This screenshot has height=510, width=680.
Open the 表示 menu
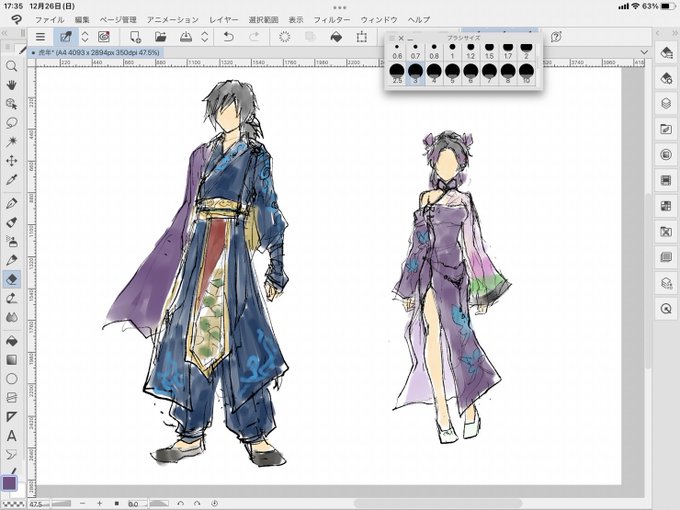(x=296, y=20)
